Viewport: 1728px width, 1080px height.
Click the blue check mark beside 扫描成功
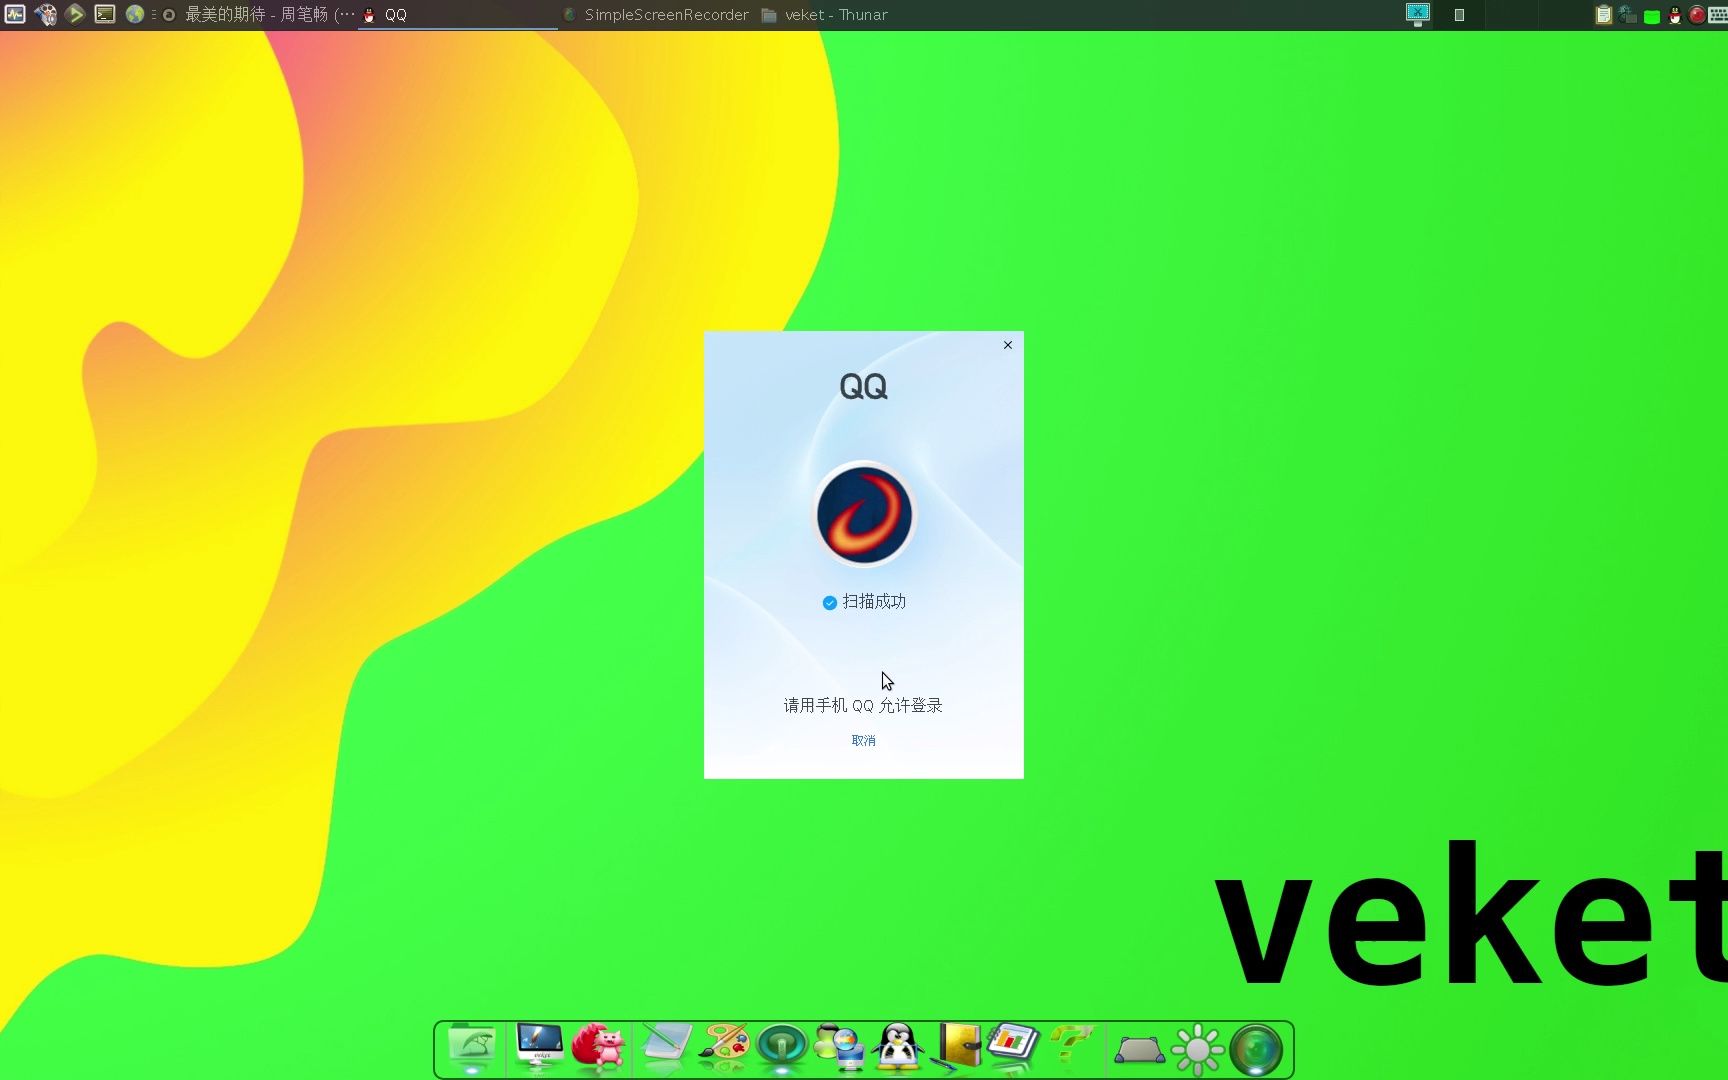point(829,602)
